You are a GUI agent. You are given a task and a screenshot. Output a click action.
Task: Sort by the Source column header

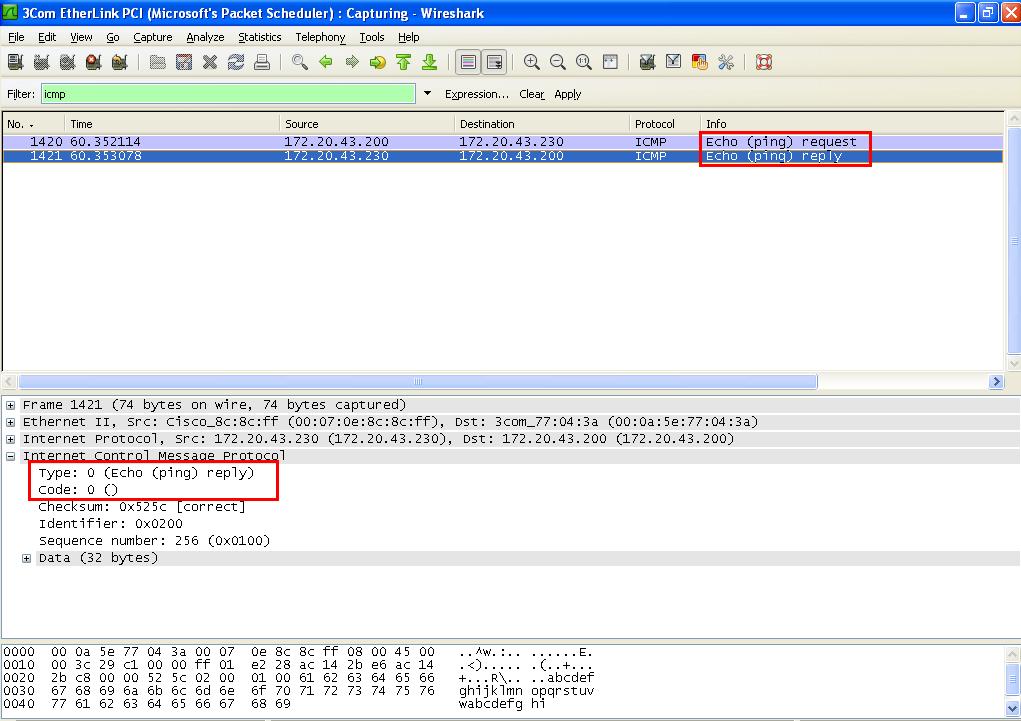click(367, 124)
